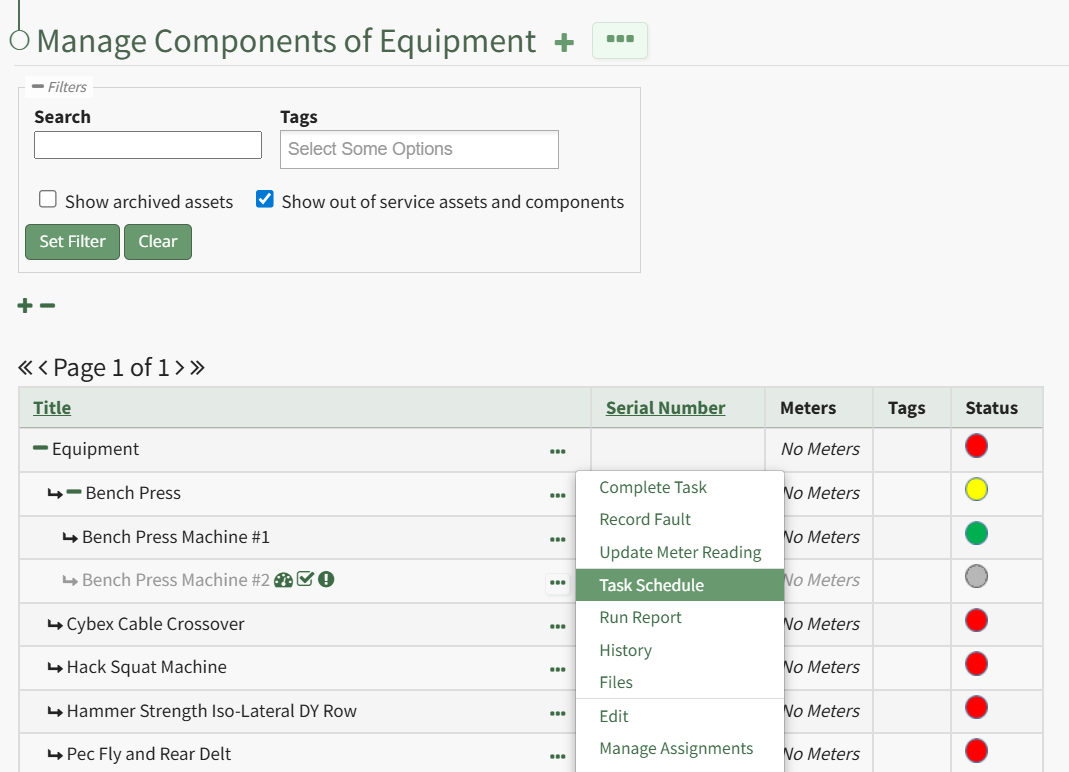Image resolution: width=1069 pixels, height=772 pixels.
Task: Collapse the Bench Press tree node
Action: (x=74, y=492)
